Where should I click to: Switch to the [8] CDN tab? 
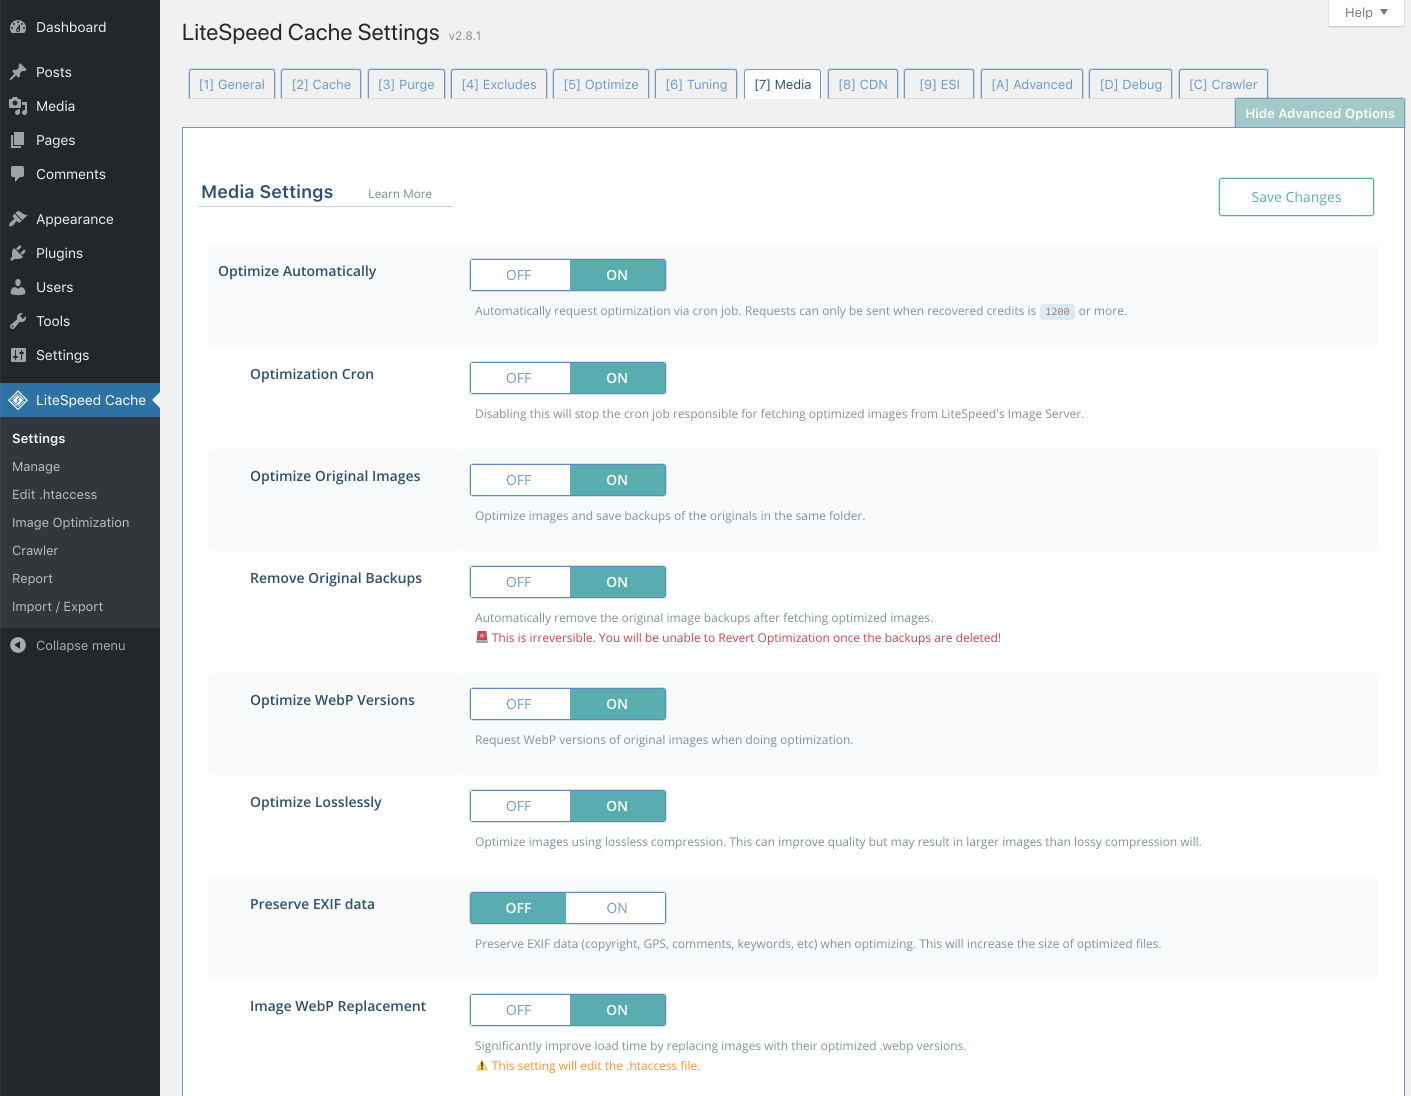(862, 83)
